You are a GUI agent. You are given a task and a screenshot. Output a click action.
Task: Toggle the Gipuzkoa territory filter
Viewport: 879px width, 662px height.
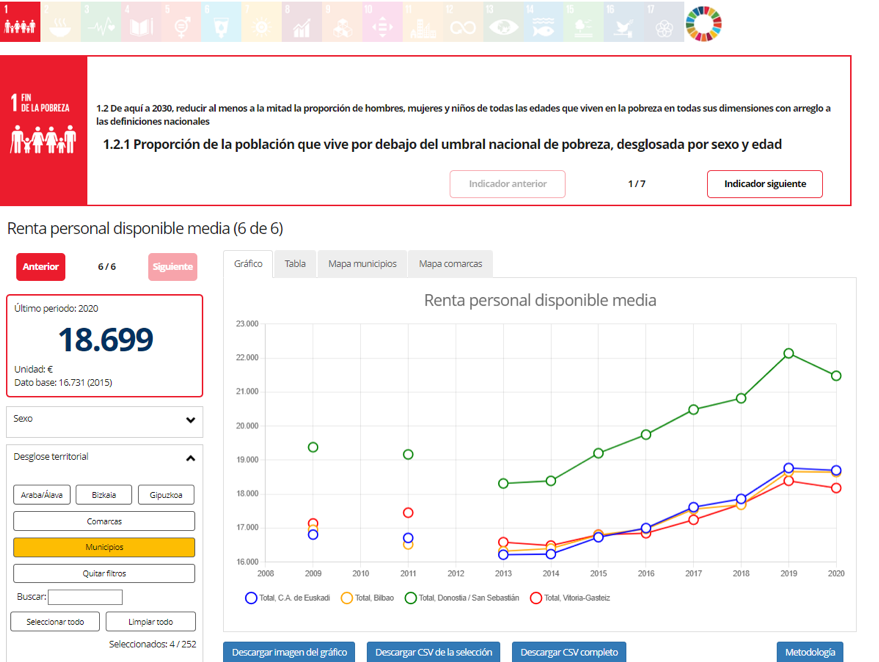[x=166, y=495]
